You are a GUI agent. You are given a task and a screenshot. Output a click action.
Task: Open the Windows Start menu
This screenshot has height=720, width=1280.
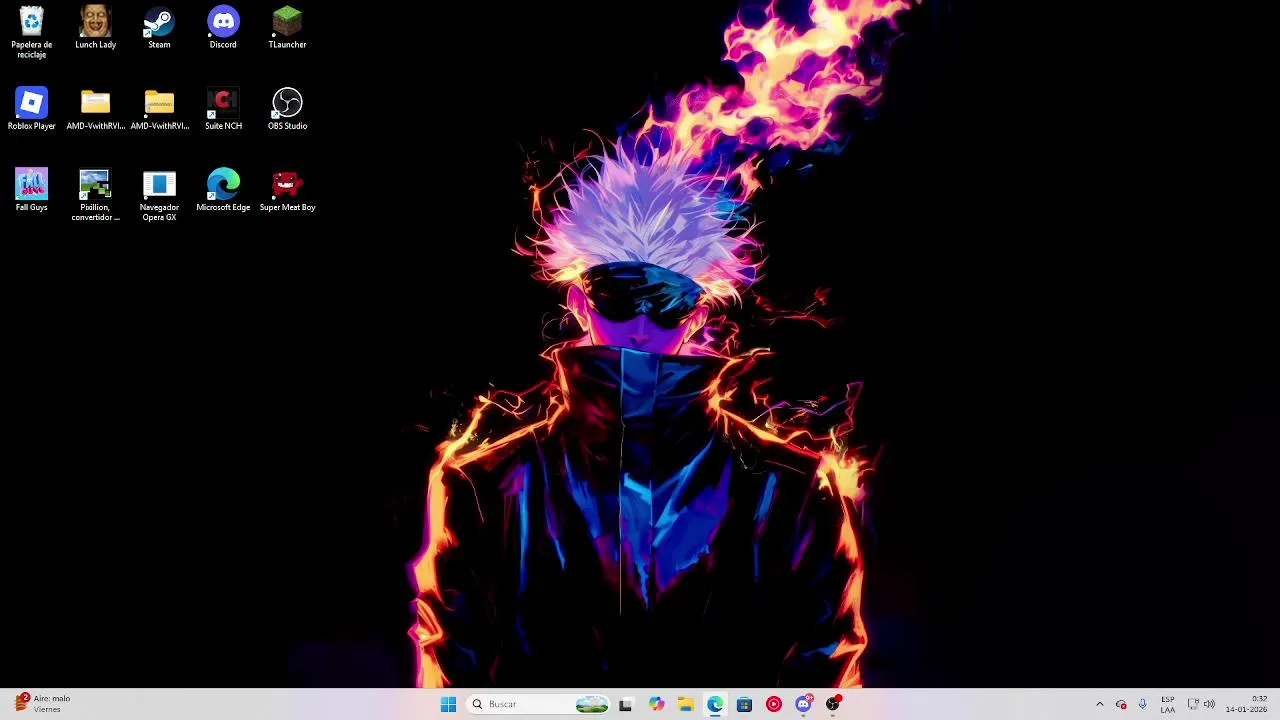[x=448, y=704]
